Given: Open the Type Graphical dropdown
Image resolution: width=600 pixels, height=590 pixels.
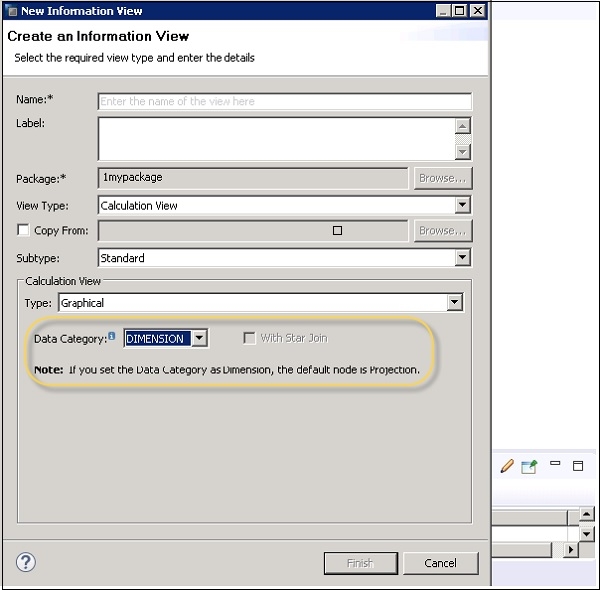Looking at the screenshot, I should pyautogui.click(x=455, y=302).
